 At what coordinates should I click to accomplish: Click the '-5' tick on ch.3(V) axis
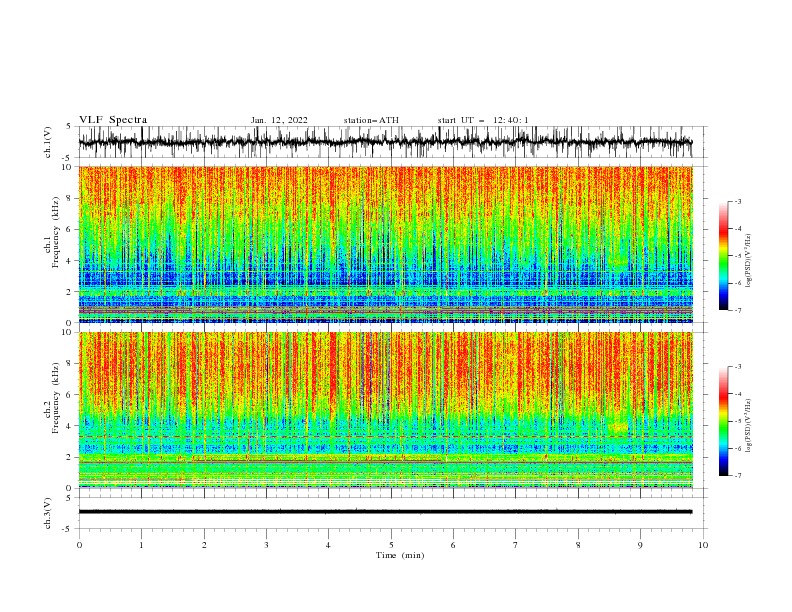coord(68,529)
